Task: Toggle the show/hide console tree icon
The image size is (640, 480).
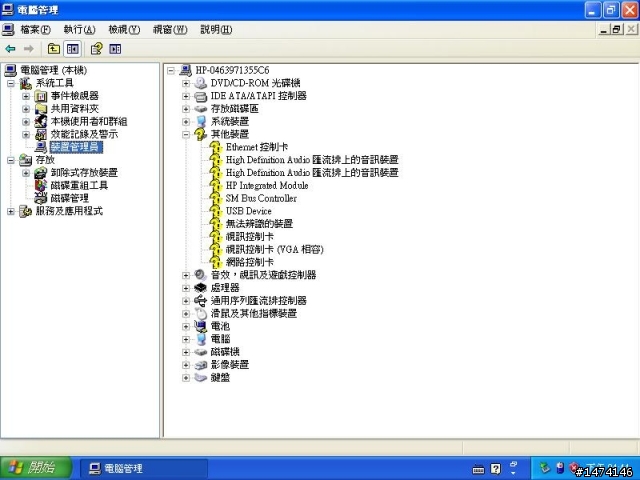Action: 73,49
